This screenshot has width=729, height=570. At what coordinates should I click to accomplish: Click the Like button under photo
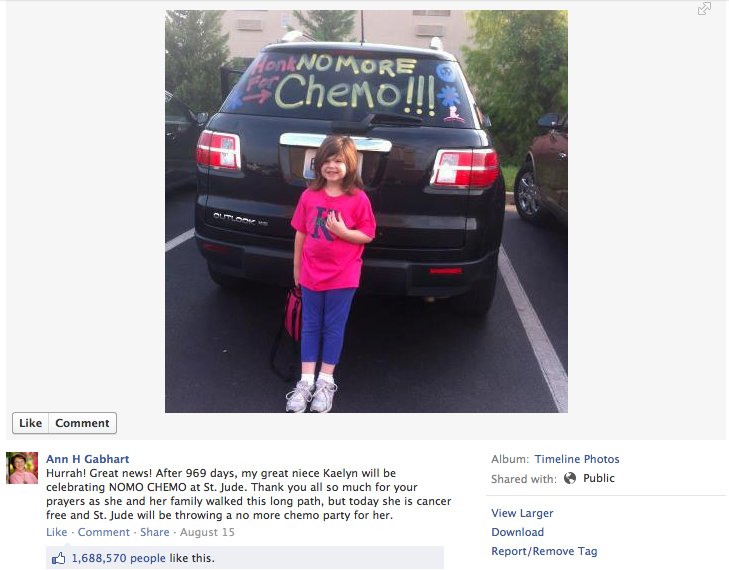click(x=30, y=423)
